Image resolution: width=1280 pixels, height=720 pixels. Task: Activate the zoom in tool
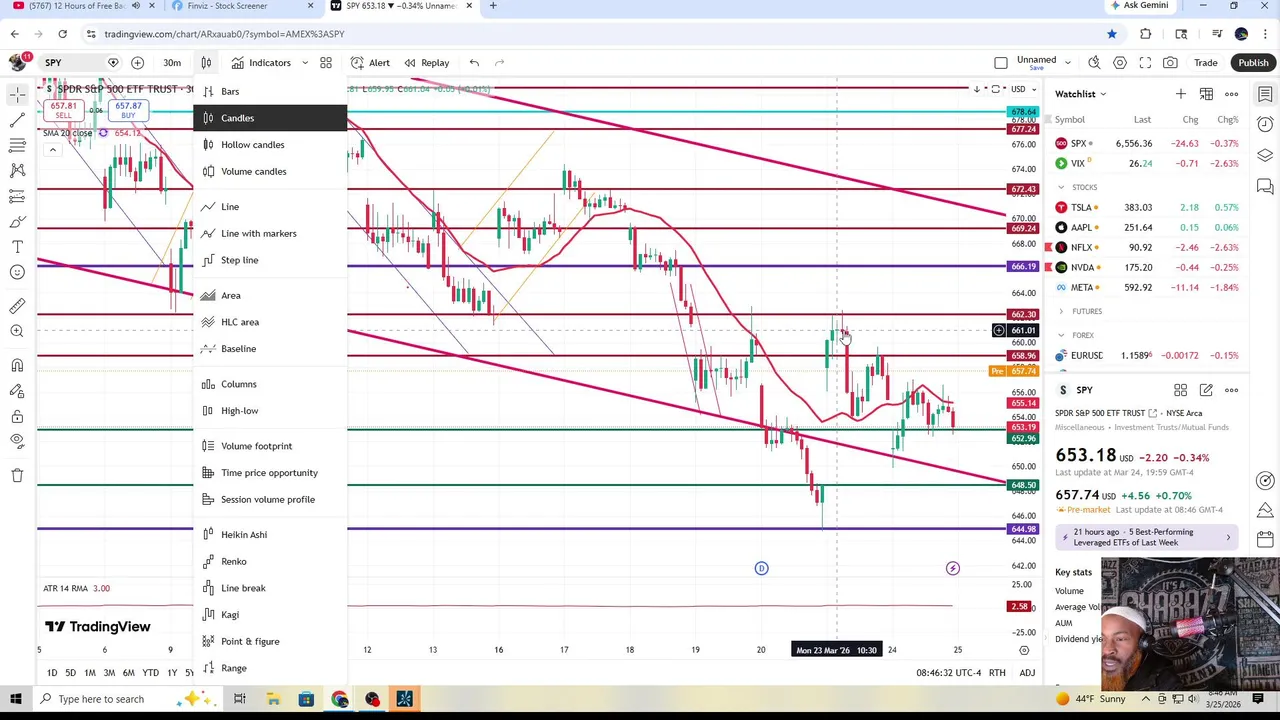[x=17, y=331]
